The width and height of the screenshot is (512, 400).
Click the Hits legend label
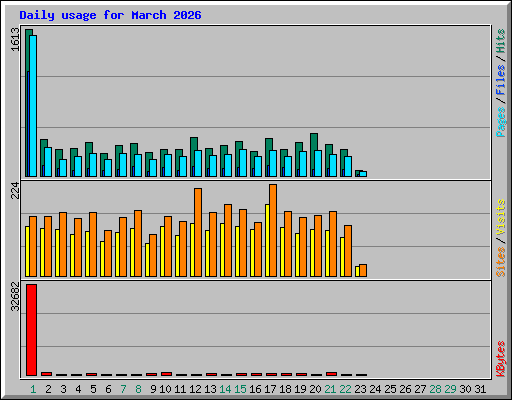click(x=500, y=41)
